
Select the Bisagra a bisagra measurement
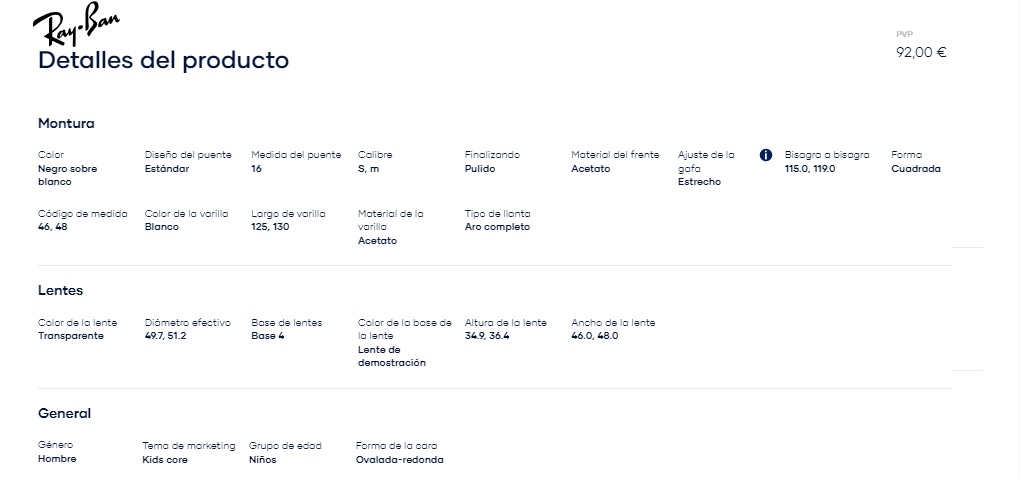click(x=810, y=169)
